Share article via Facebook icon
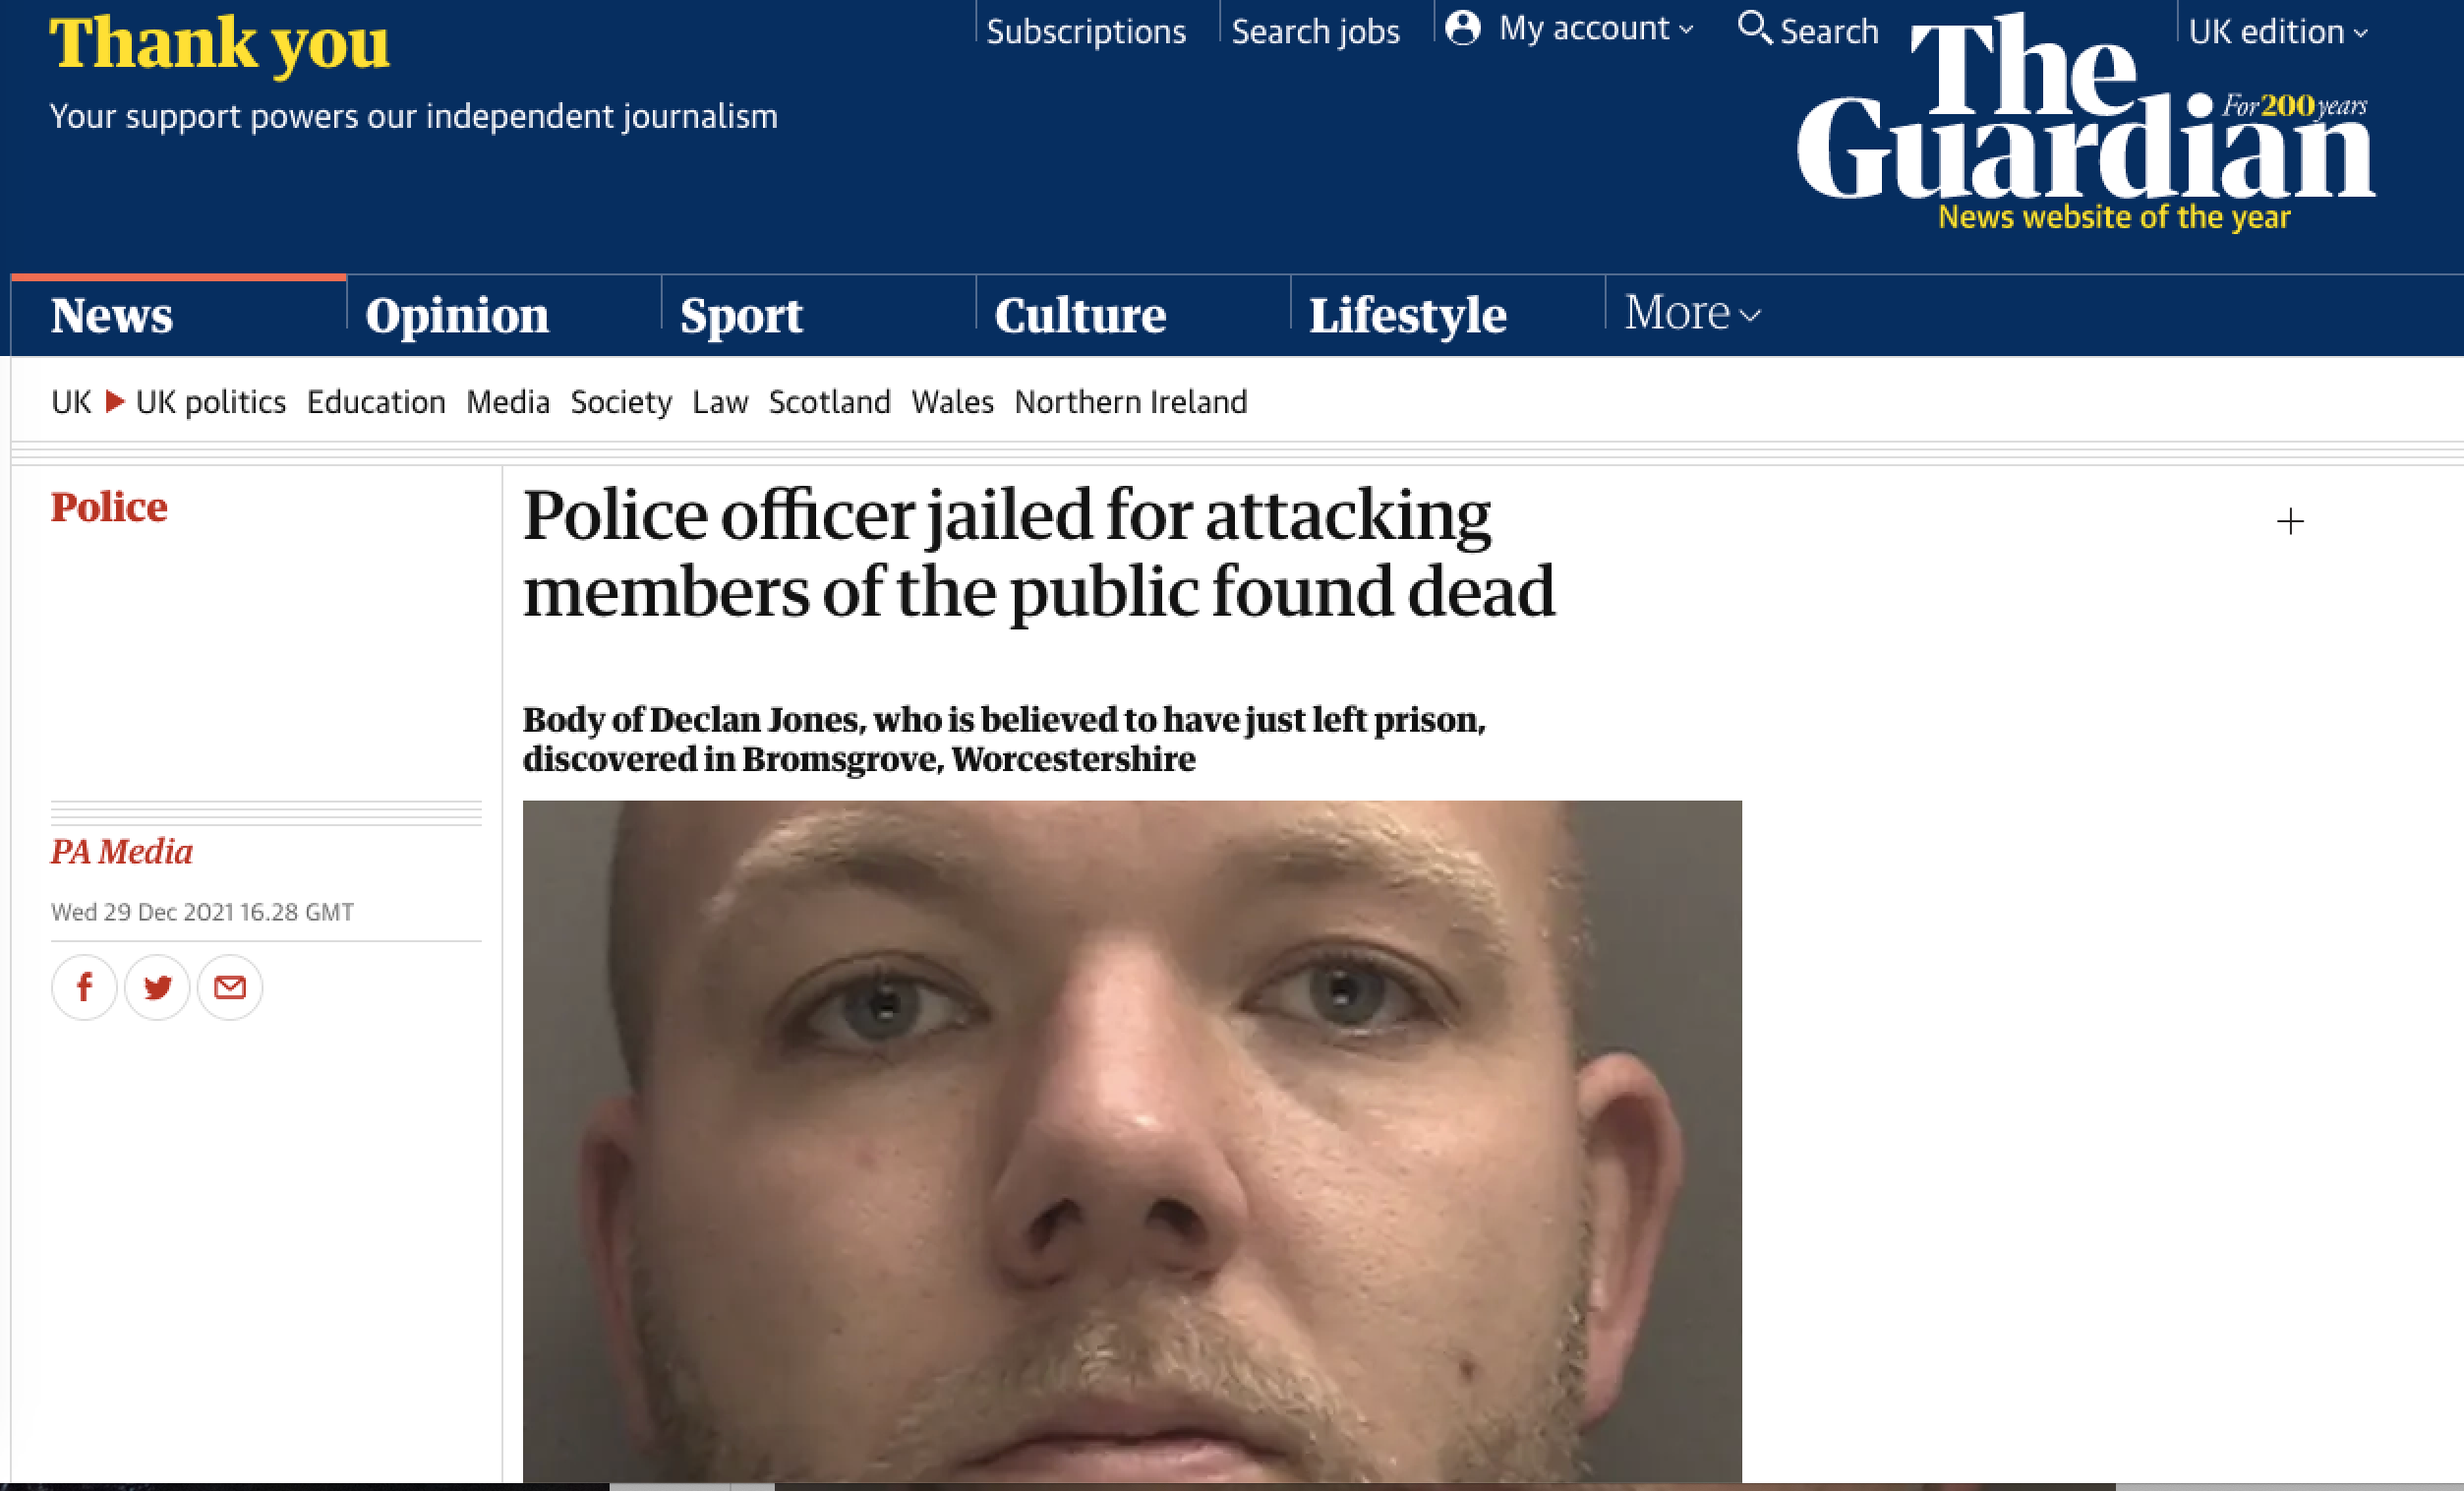2464x1491 pixels. coord(84,987)
